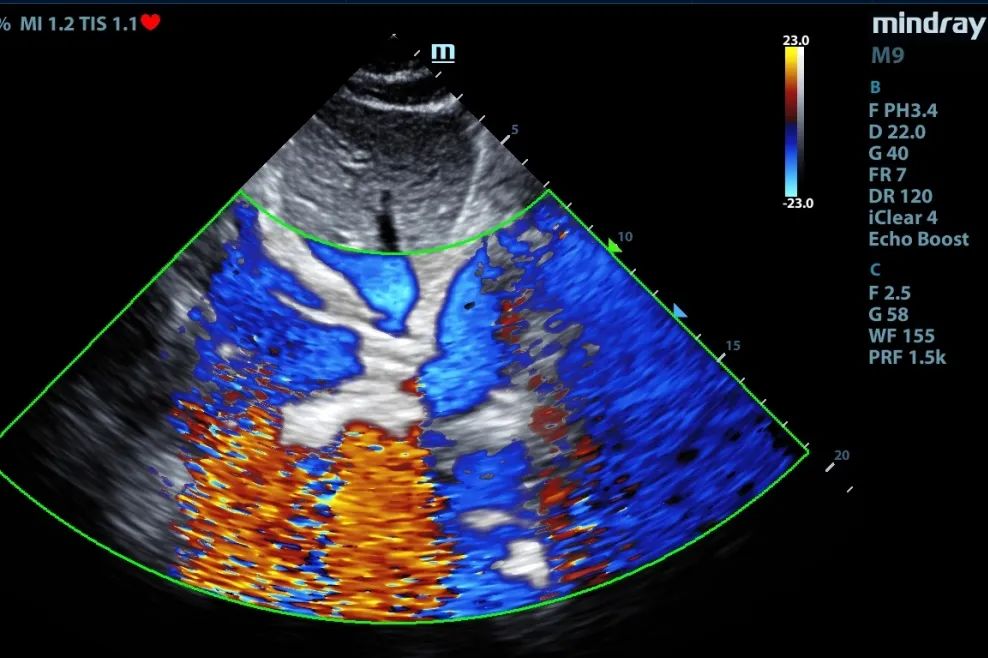Click the green focus triangle on depth scale
The height and width of the screenshot is (658, 988).
tap(615, 243)
